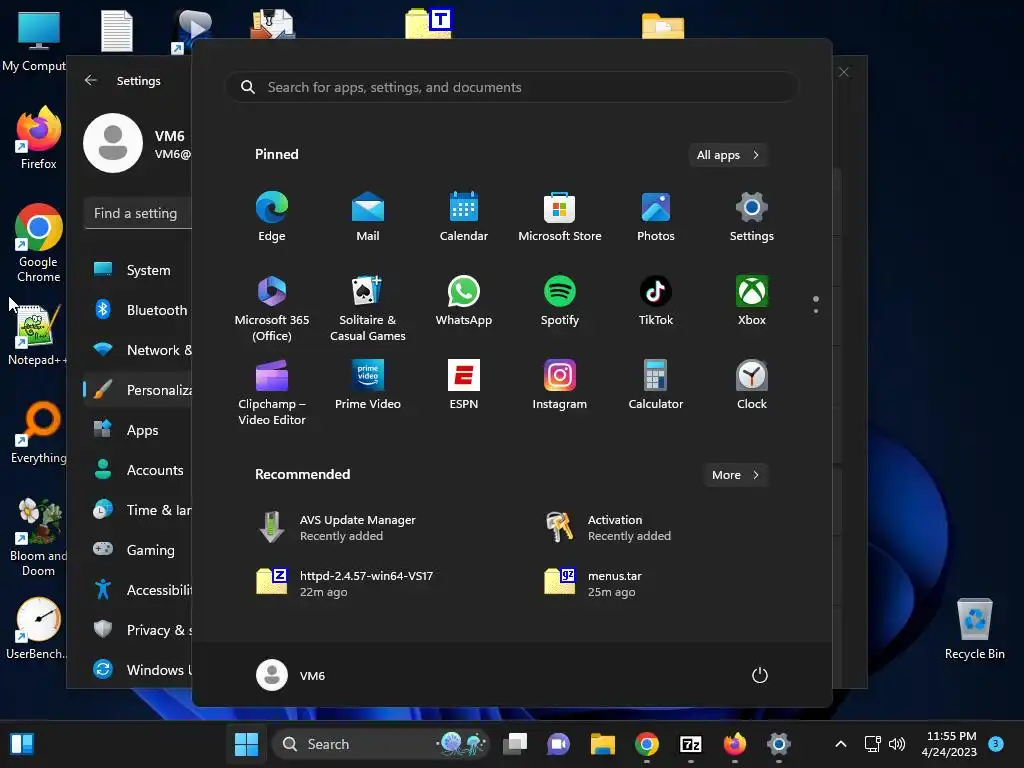
Task: Open the widgets panel on taskbar
Action: pyautogui.click(x=22, y=744)
